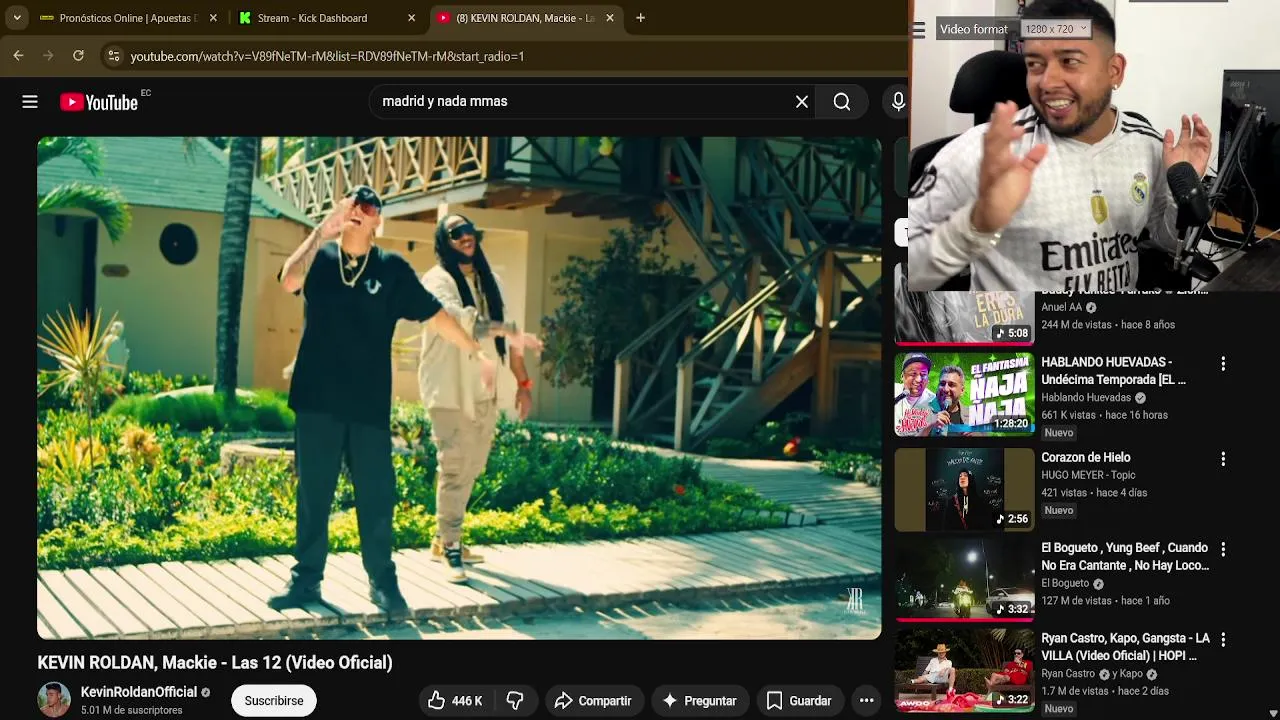The height and width of the screenshot is (720, 1280).
Task: Select the El Bogueto channel name
Action: (x=1065, y=583)
